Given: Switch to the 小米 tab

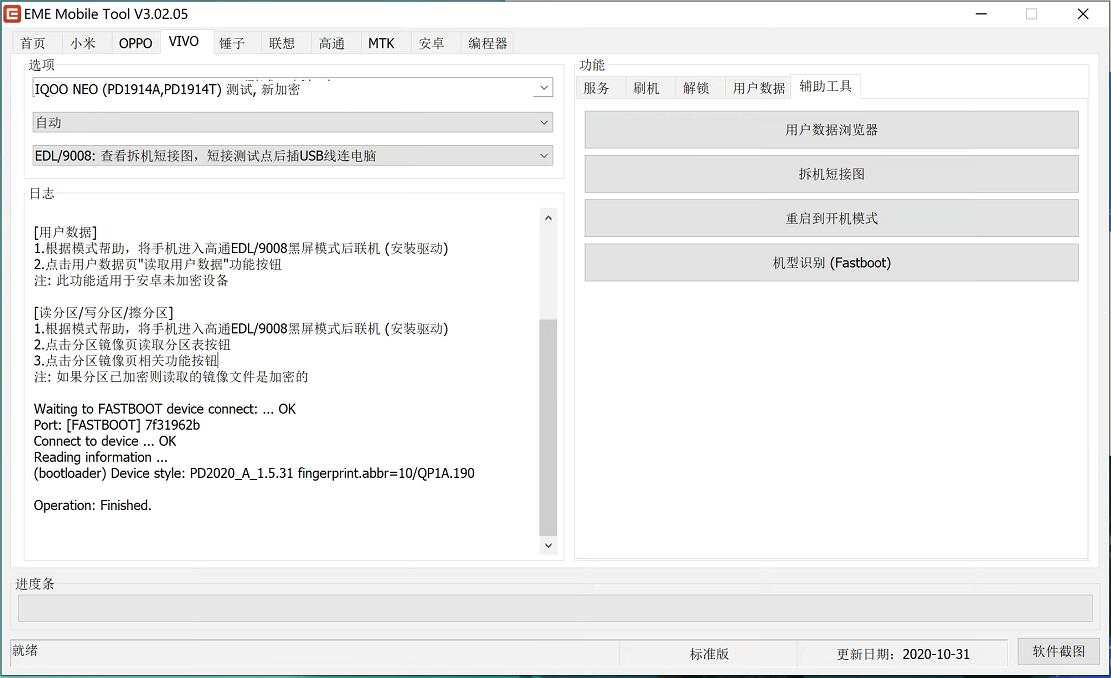Looking at the screenshot, I should (x=82, y=43).
